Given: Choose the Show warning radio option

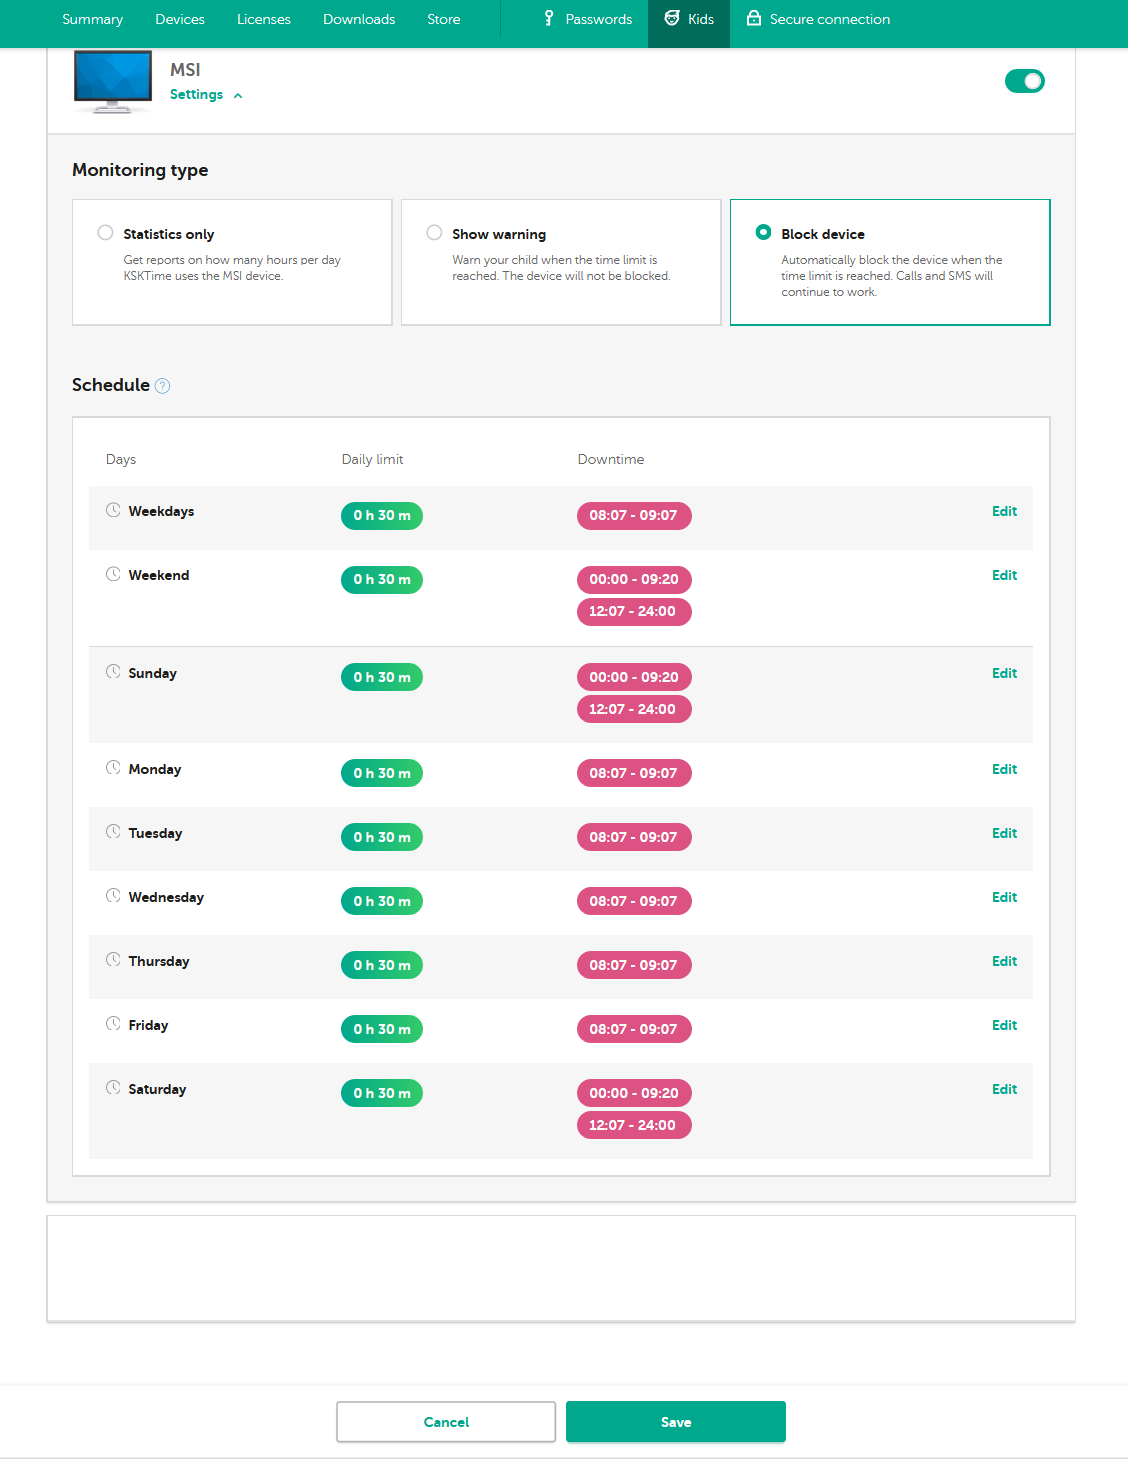Looking at the screenshot, I should click(x=434, y=233).
